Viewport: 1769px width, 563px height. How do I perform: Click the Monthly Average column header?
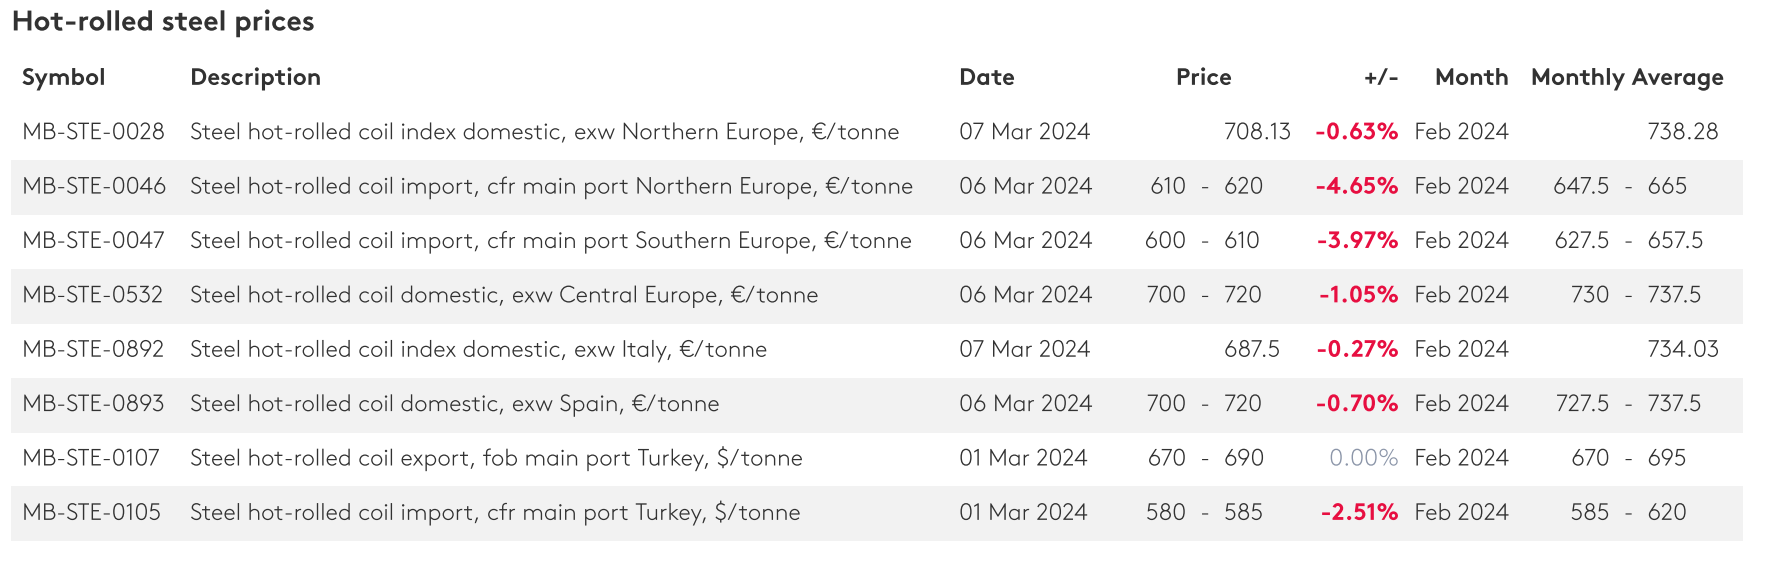point(1626,78)
